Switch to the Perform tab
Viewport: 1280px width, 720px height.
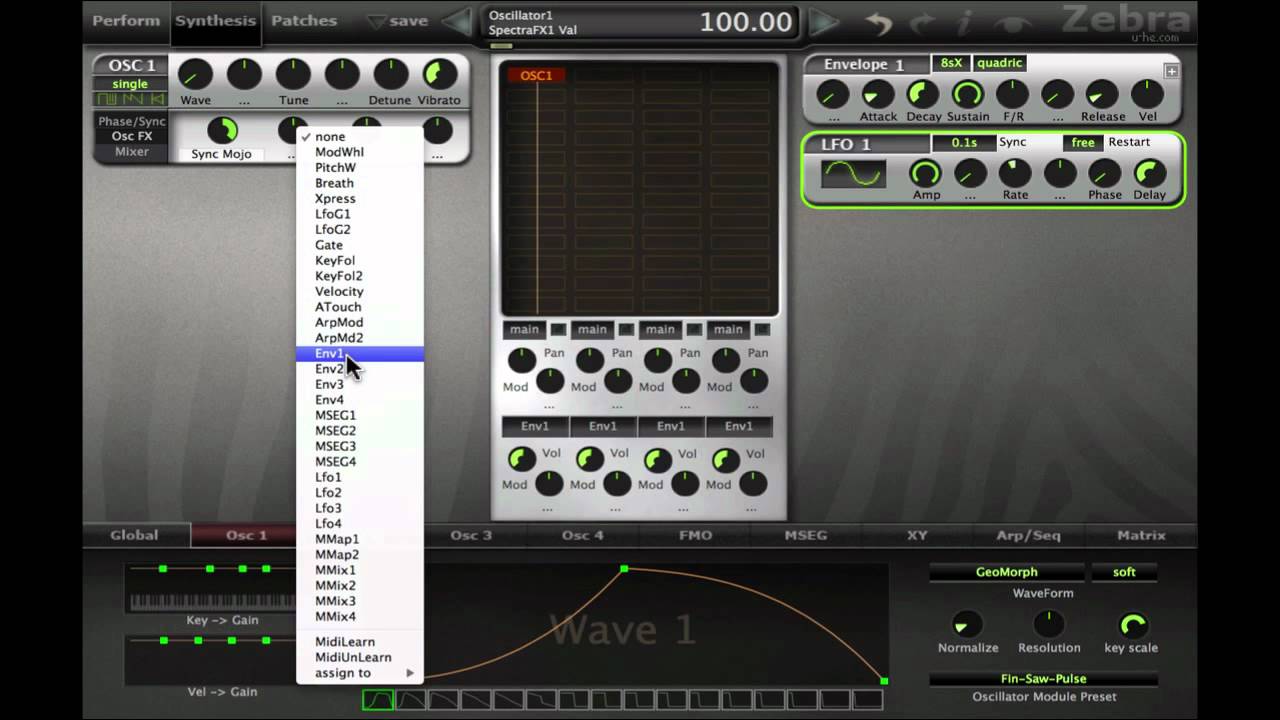[x=126, y=20]
